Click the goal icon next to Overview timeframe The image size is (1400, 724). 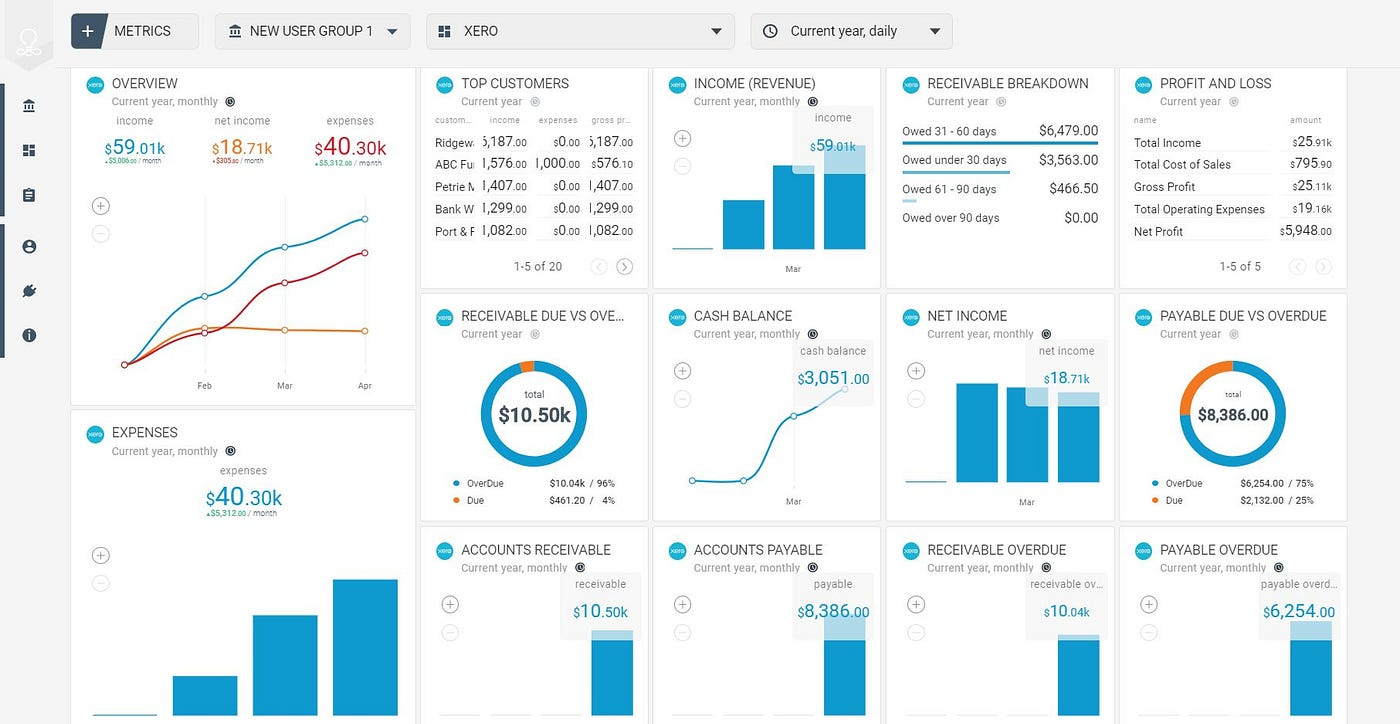(230, 100)
